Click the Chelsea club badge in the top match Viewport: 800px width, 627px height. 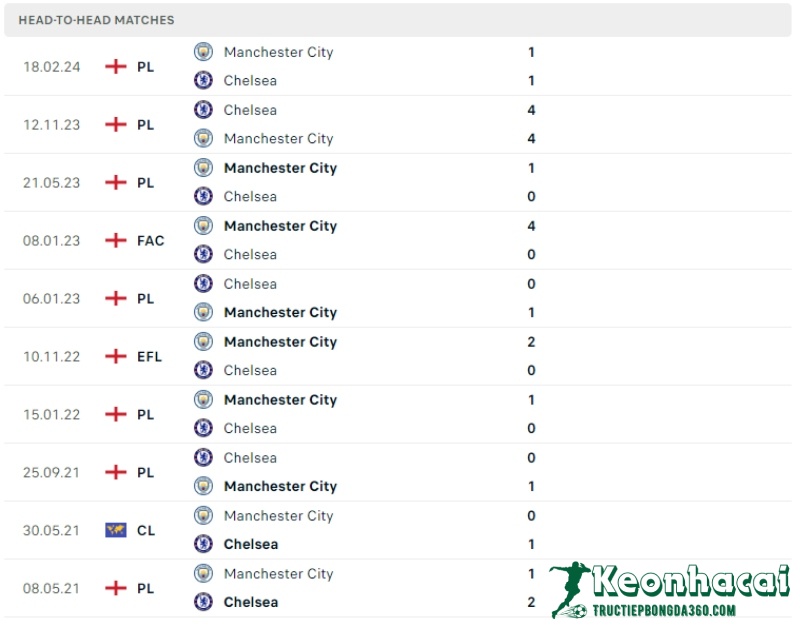click(203, 81)
